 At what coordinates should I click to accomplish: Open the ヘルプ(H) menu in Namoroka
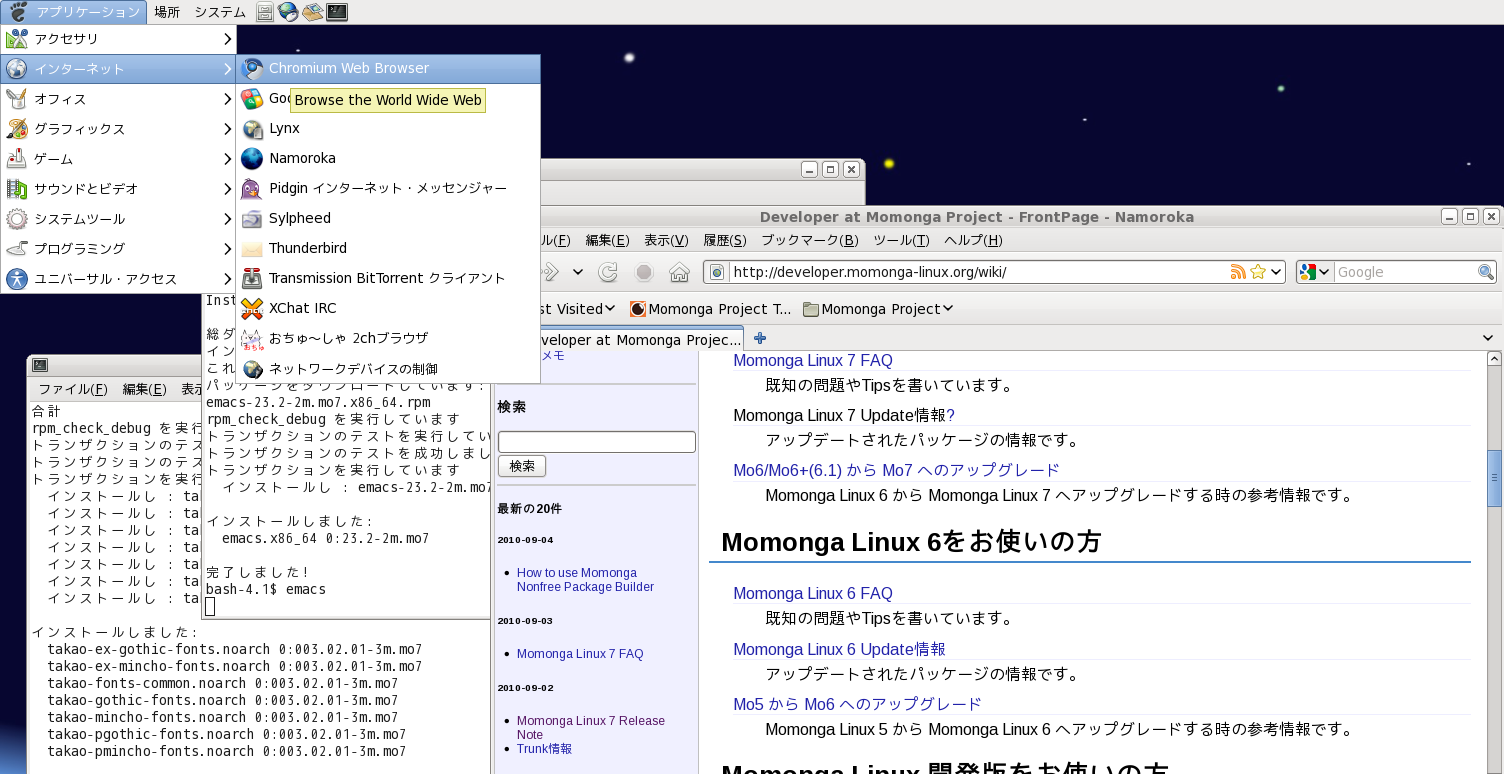coord(973,240)
